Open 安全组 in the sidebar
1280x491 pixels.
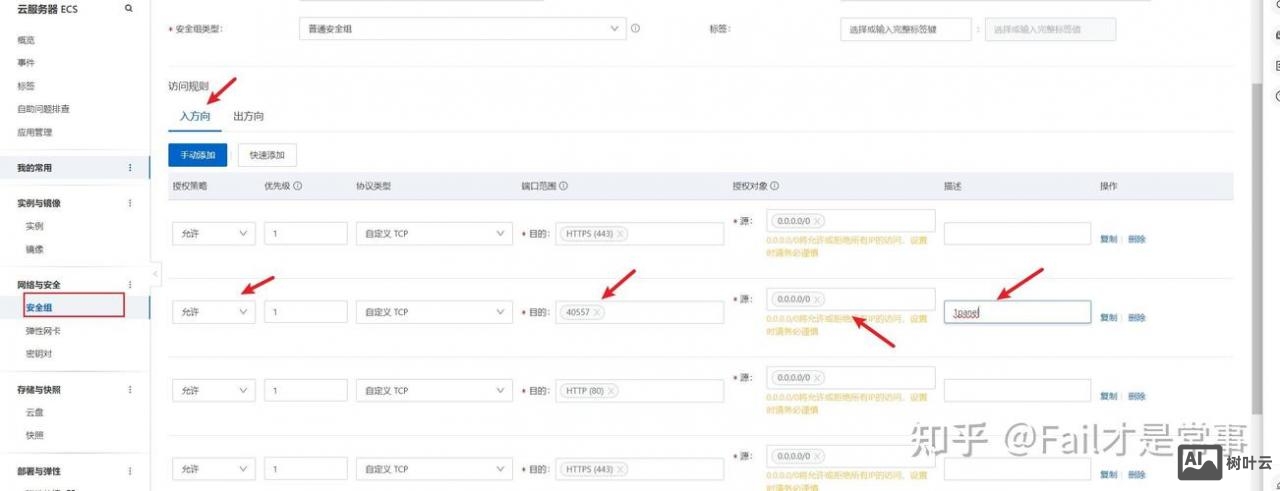pyautogui.click(x=39, y=308)
